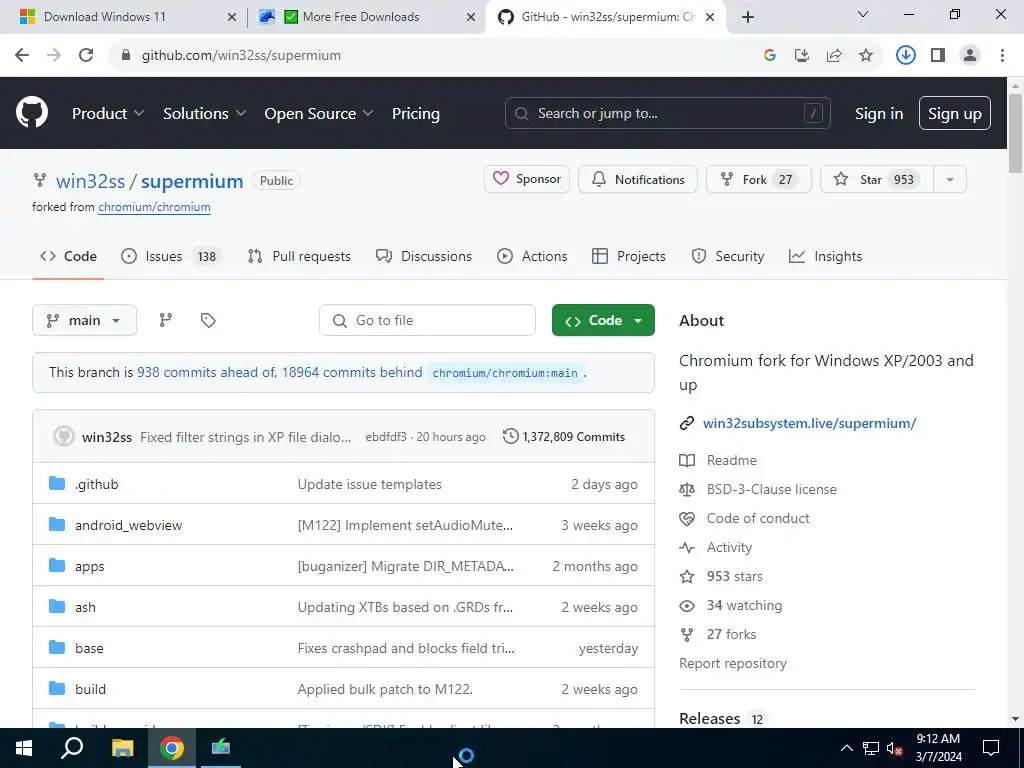The height and width of the screenshot is (768, 1024).
Task: Open win32subsystem.live/supermium/ link
Action: [x=809, y=423]
